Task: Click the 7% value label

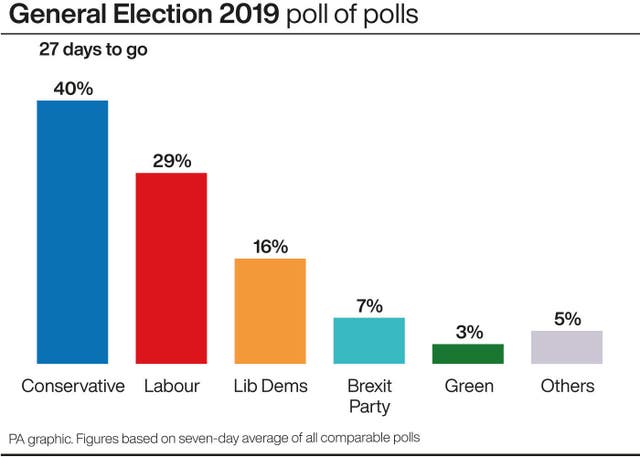Action: 369,306
